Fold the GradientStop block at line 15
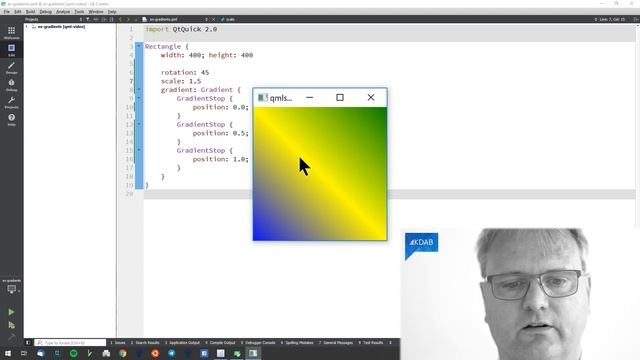This screenshot has height=360, width=640. (139, 150)
